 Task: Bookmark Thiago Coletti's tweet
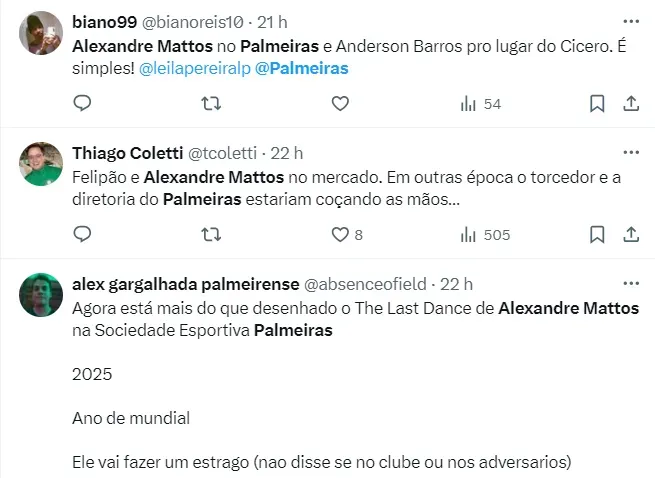[x=597, y=235]
